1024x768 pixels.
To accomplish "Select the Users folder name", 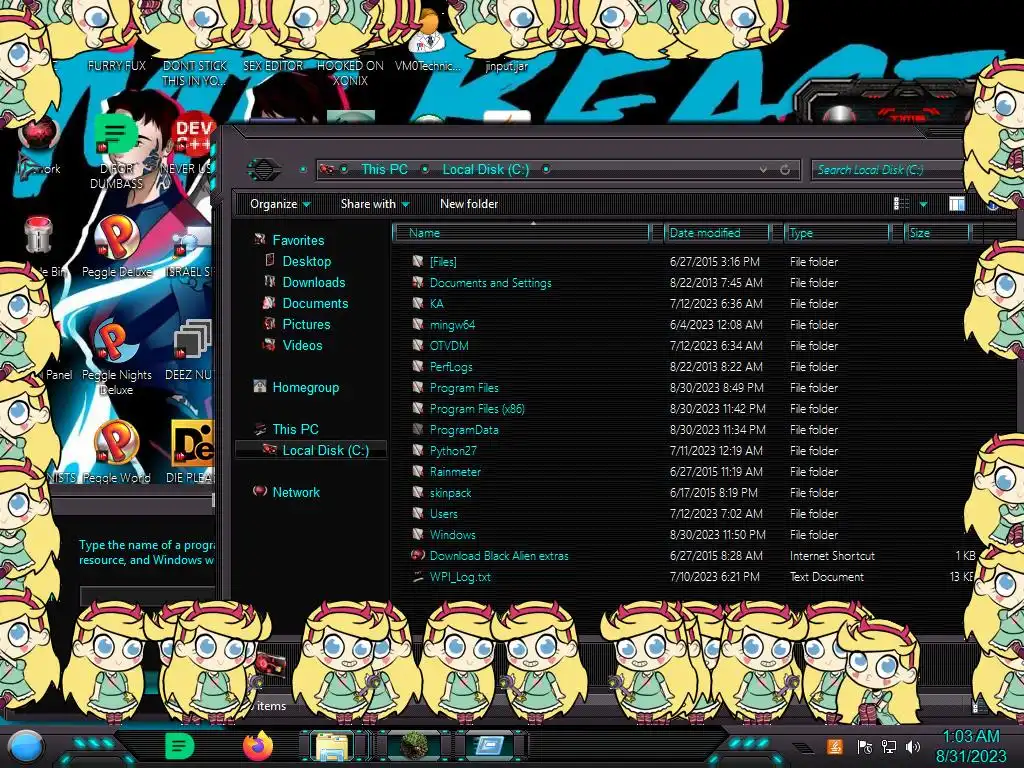I will (x=443, y=514).
